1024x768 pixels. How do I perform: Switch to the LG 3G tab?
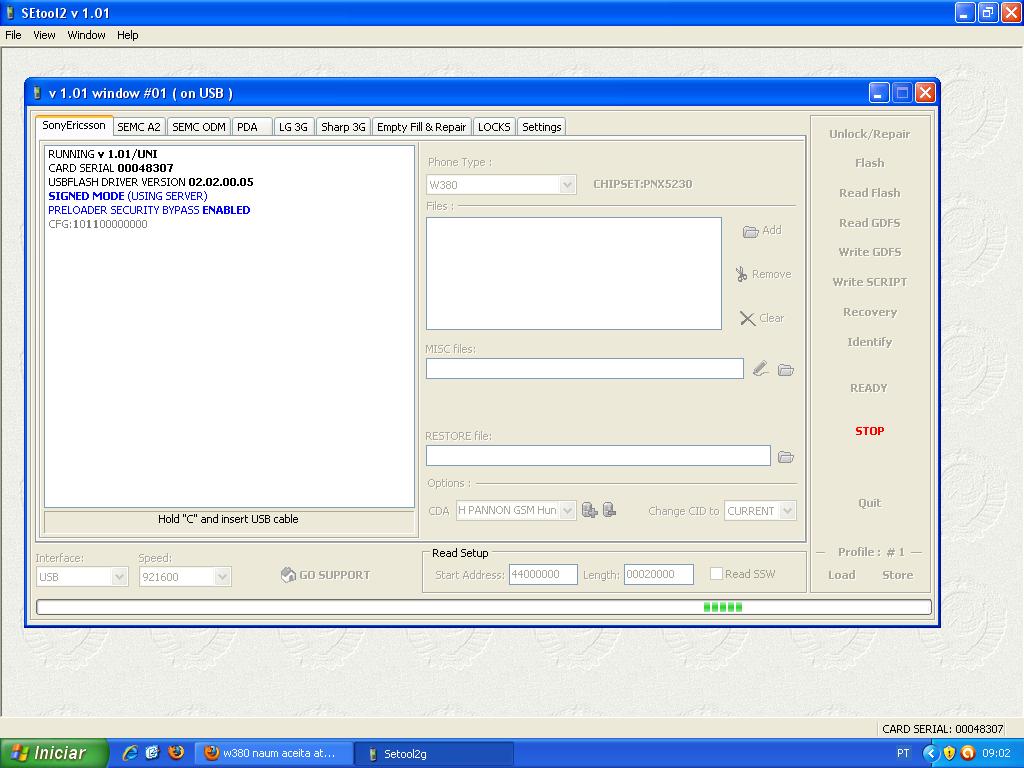click(293, 127)
